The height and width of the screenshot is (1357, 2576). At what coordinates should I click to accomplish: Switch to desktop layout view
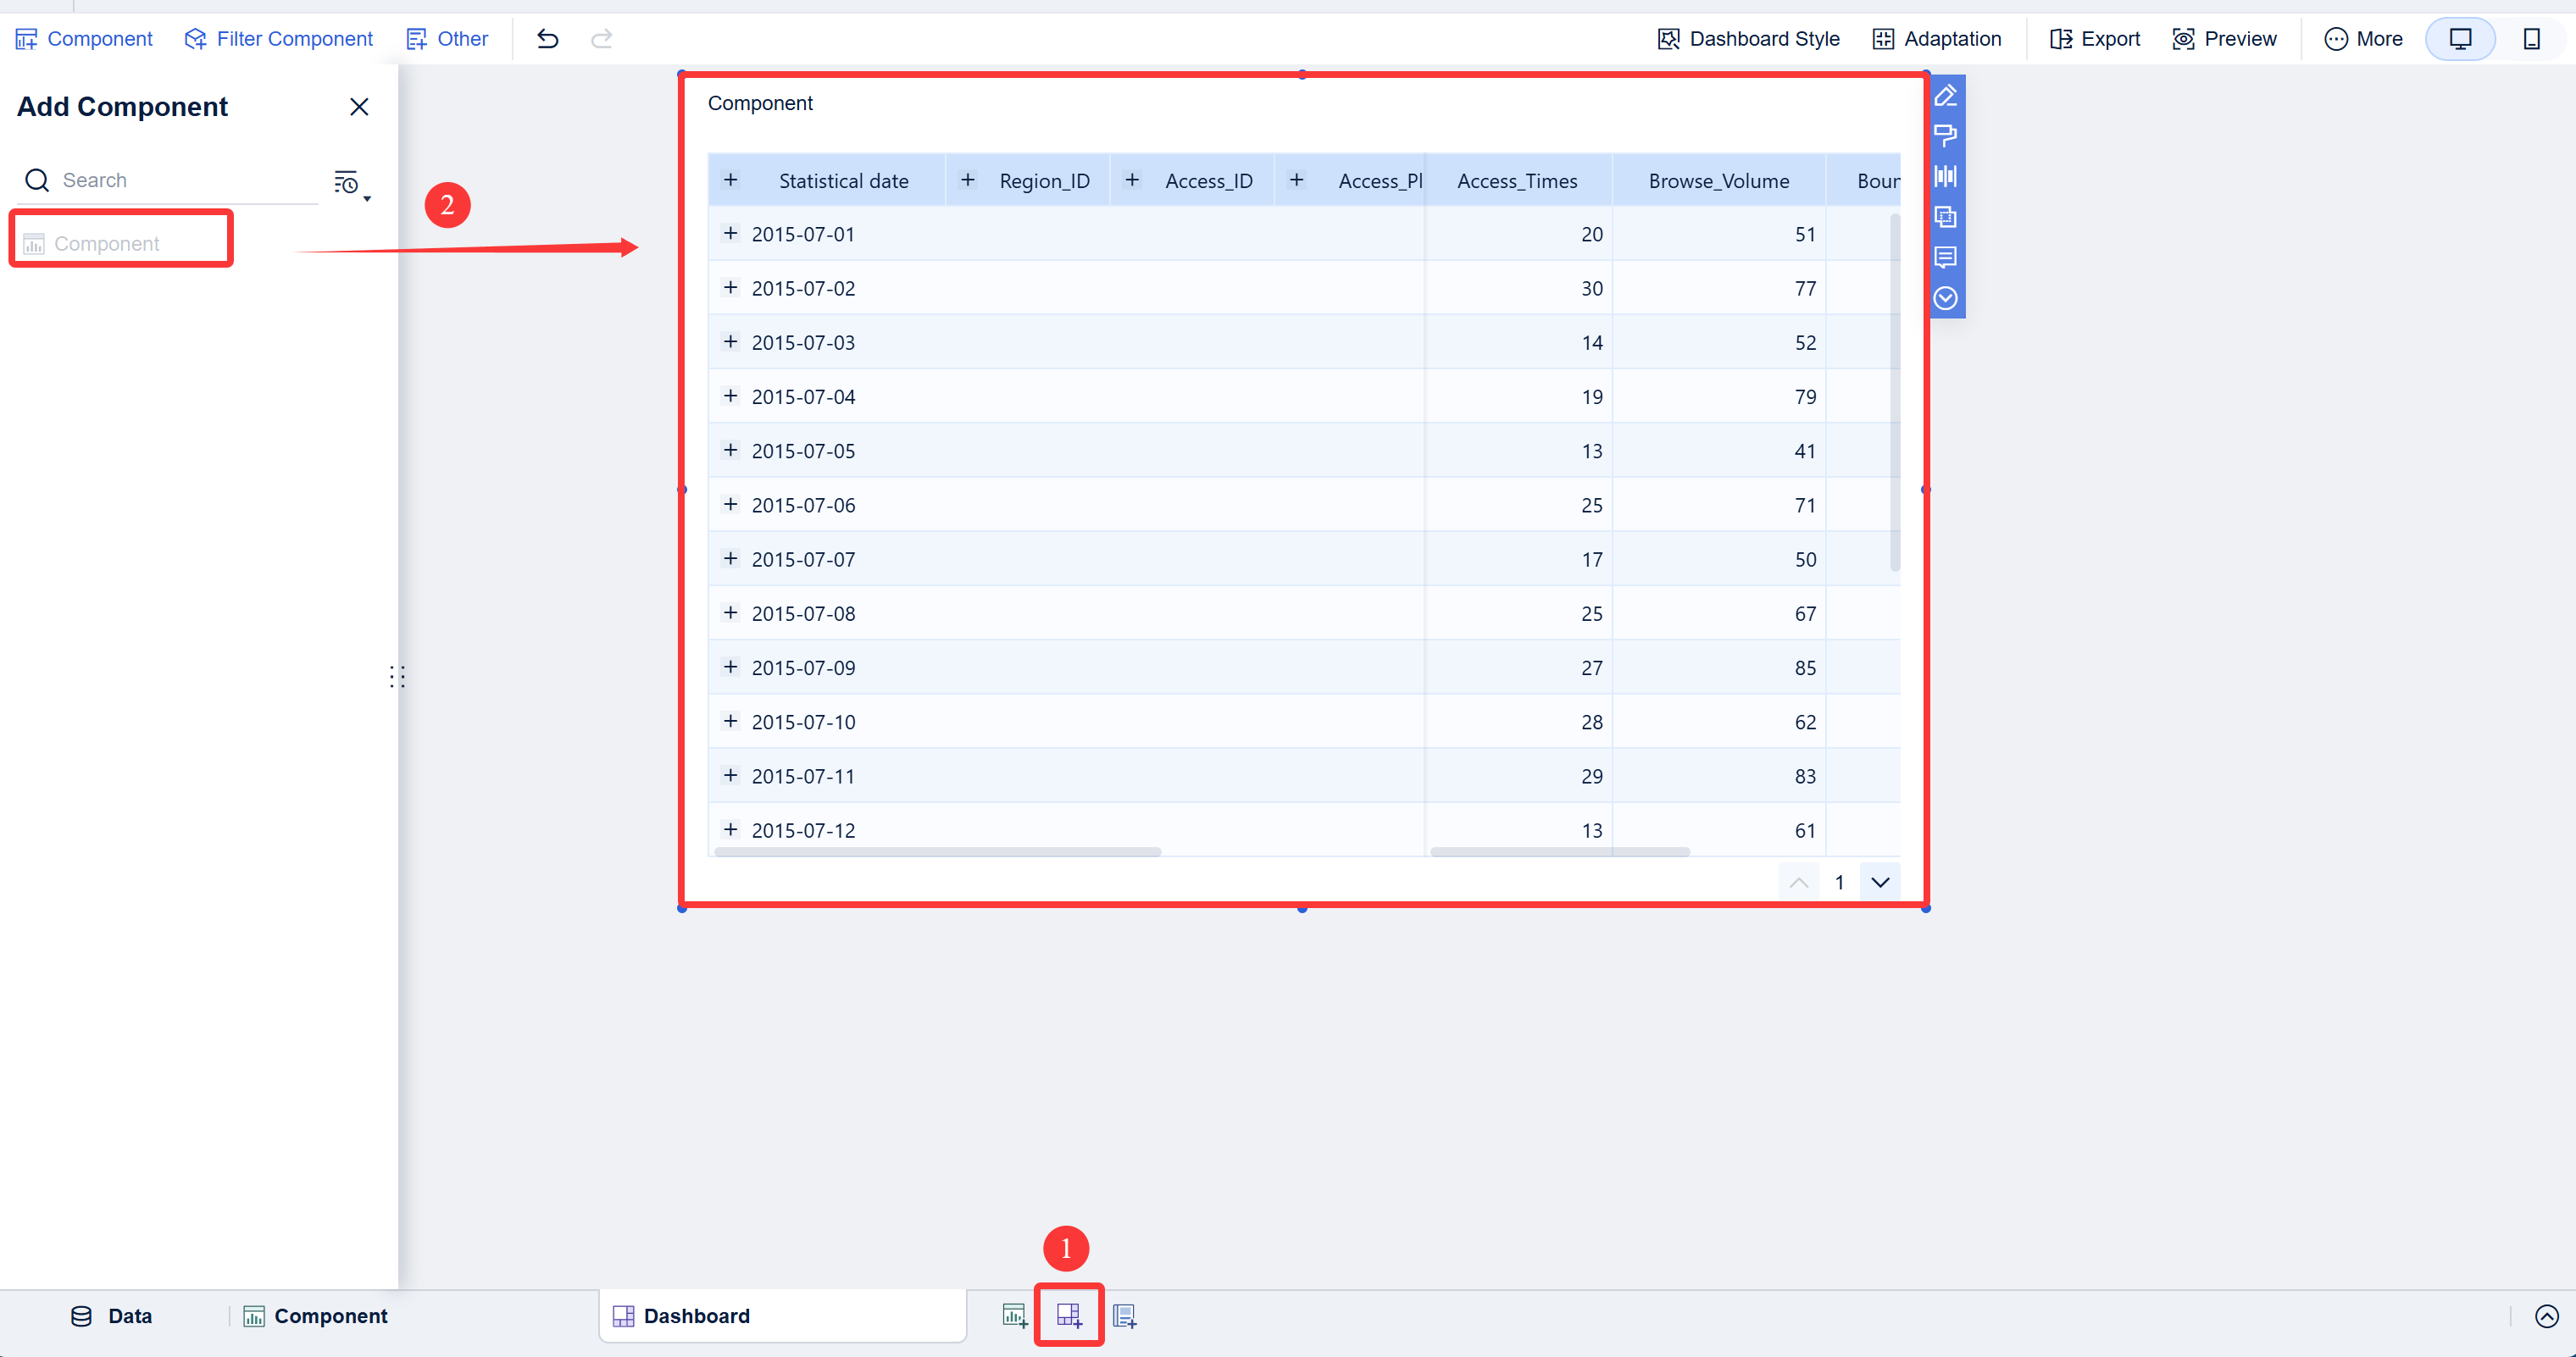(x=2460, y=39)
